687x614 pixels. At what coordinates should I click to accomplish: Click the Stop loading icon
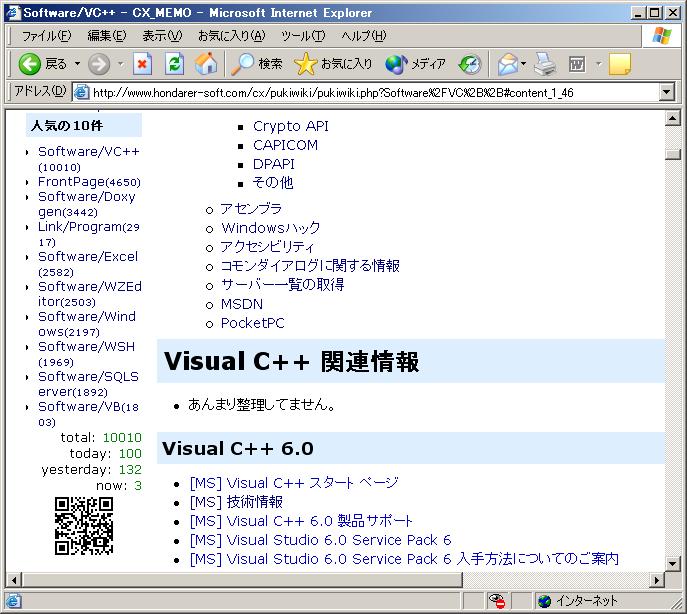[x=142, y=64]
